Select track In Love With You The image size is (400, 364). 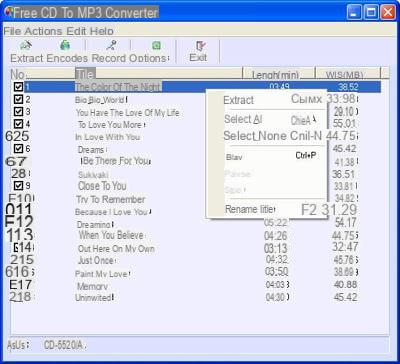tap(107, 137)
